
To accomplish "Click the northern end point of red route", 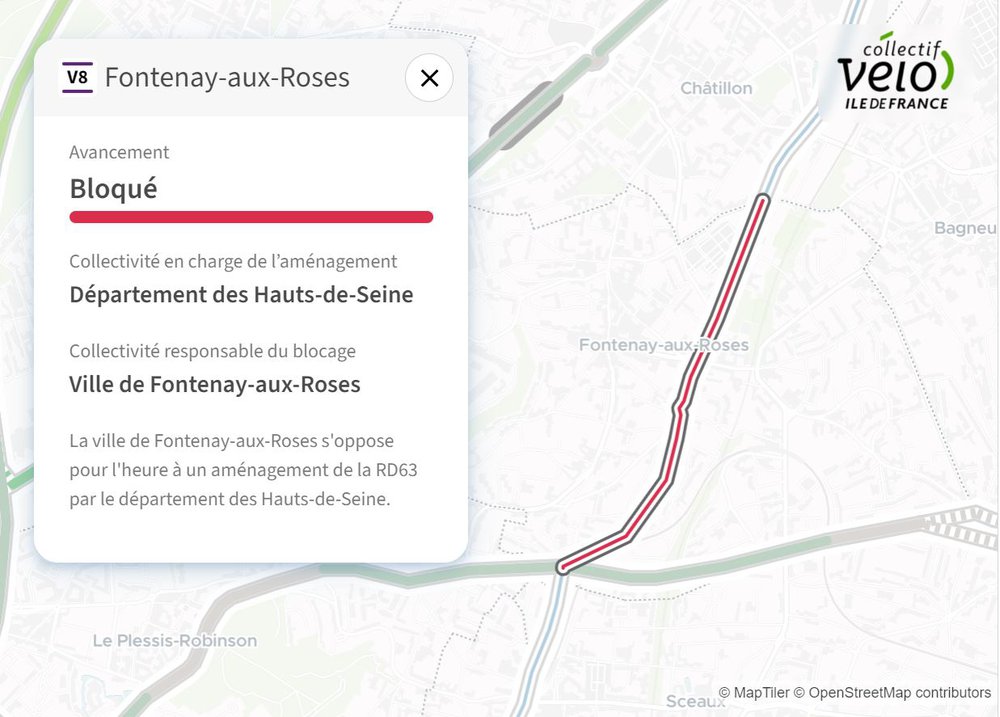I will click(764, 200).
